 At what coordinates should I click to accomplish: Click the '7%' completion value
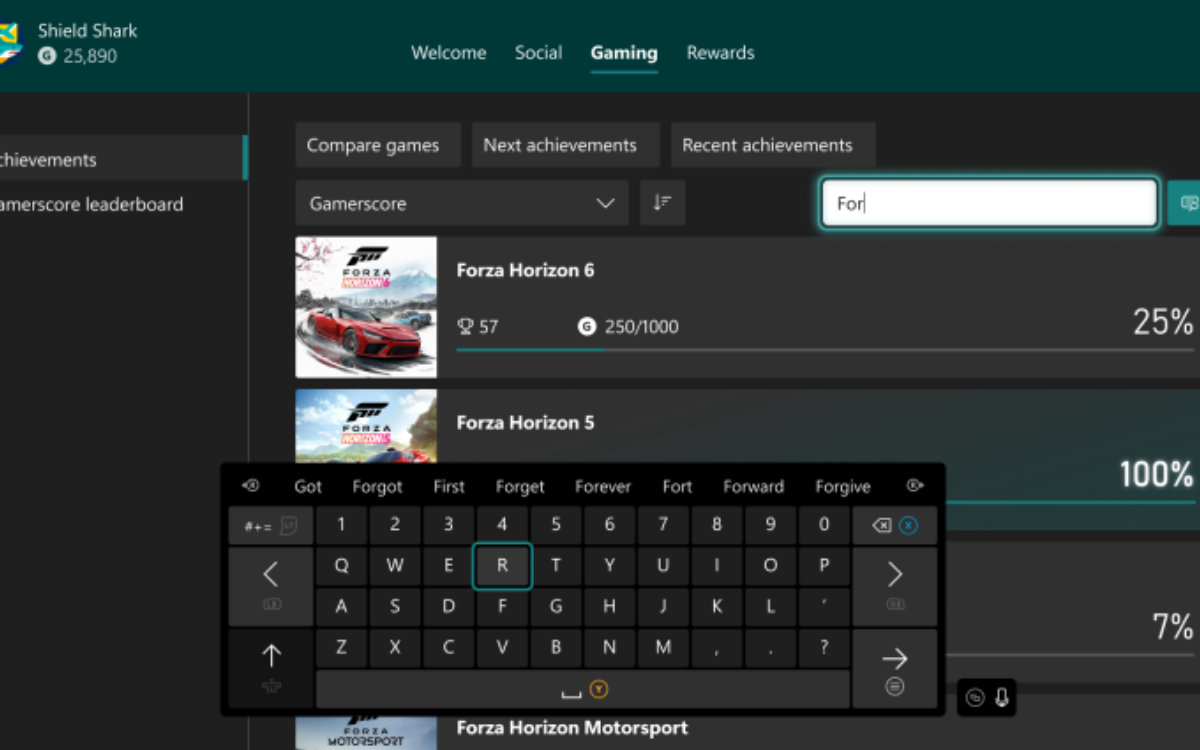pyautogui.click(x=1173, y=627)
